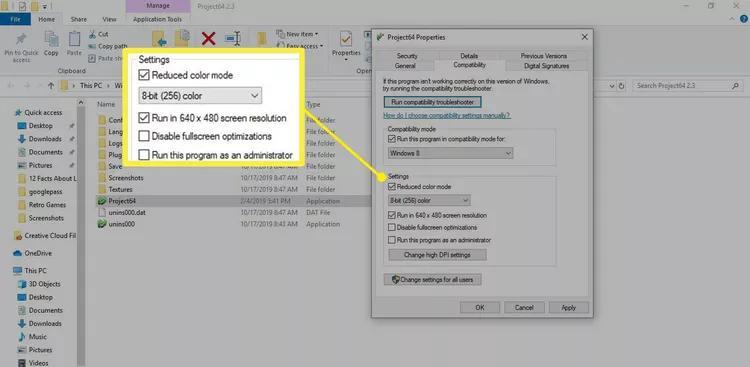Open the Application Tools tab
The width and height of the screenshot is (750, 367).
[157, 20]
